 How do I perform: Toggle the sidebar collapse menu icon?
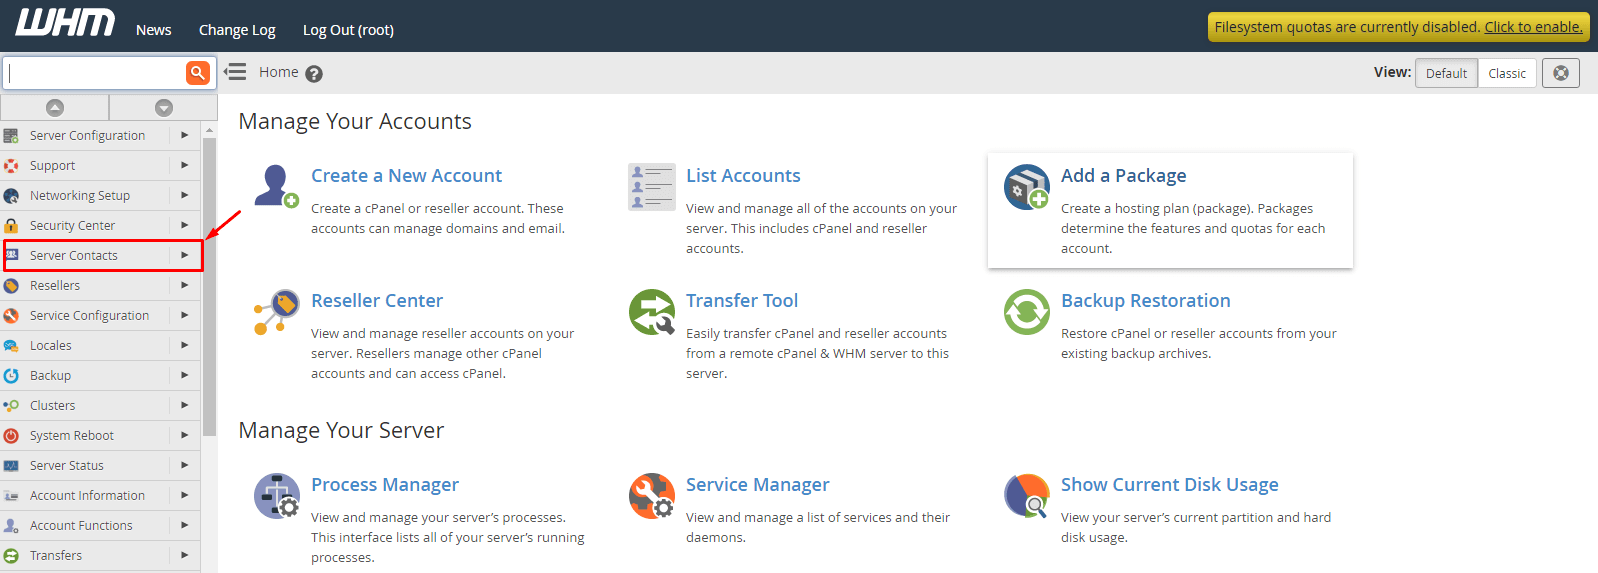[235, 72]
